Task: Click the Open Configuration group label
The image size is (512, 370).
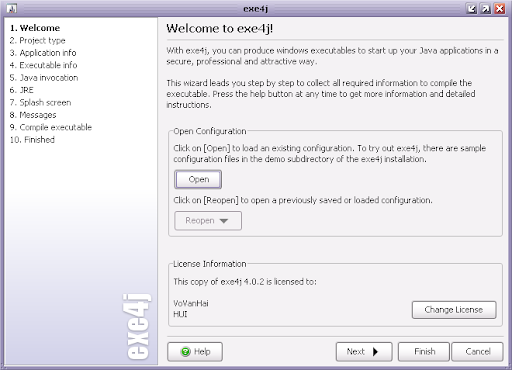Action: [x=210, y=131]
